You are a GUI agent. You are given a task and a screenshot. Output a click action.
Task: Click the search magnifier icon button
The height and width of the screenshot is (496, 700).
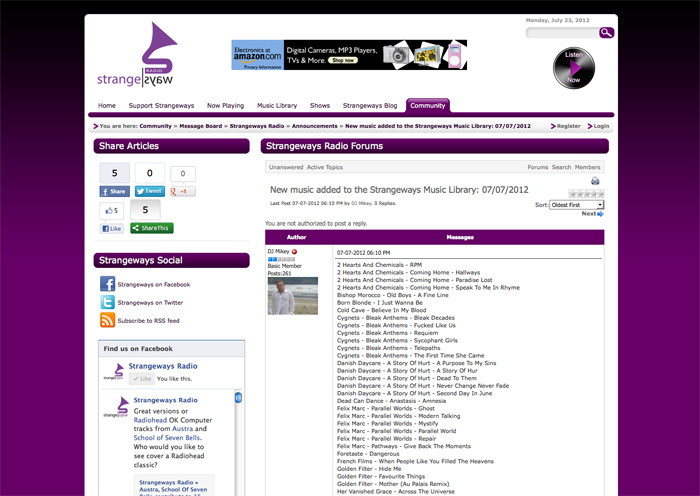pyautogui.click(x=606, y=33)
